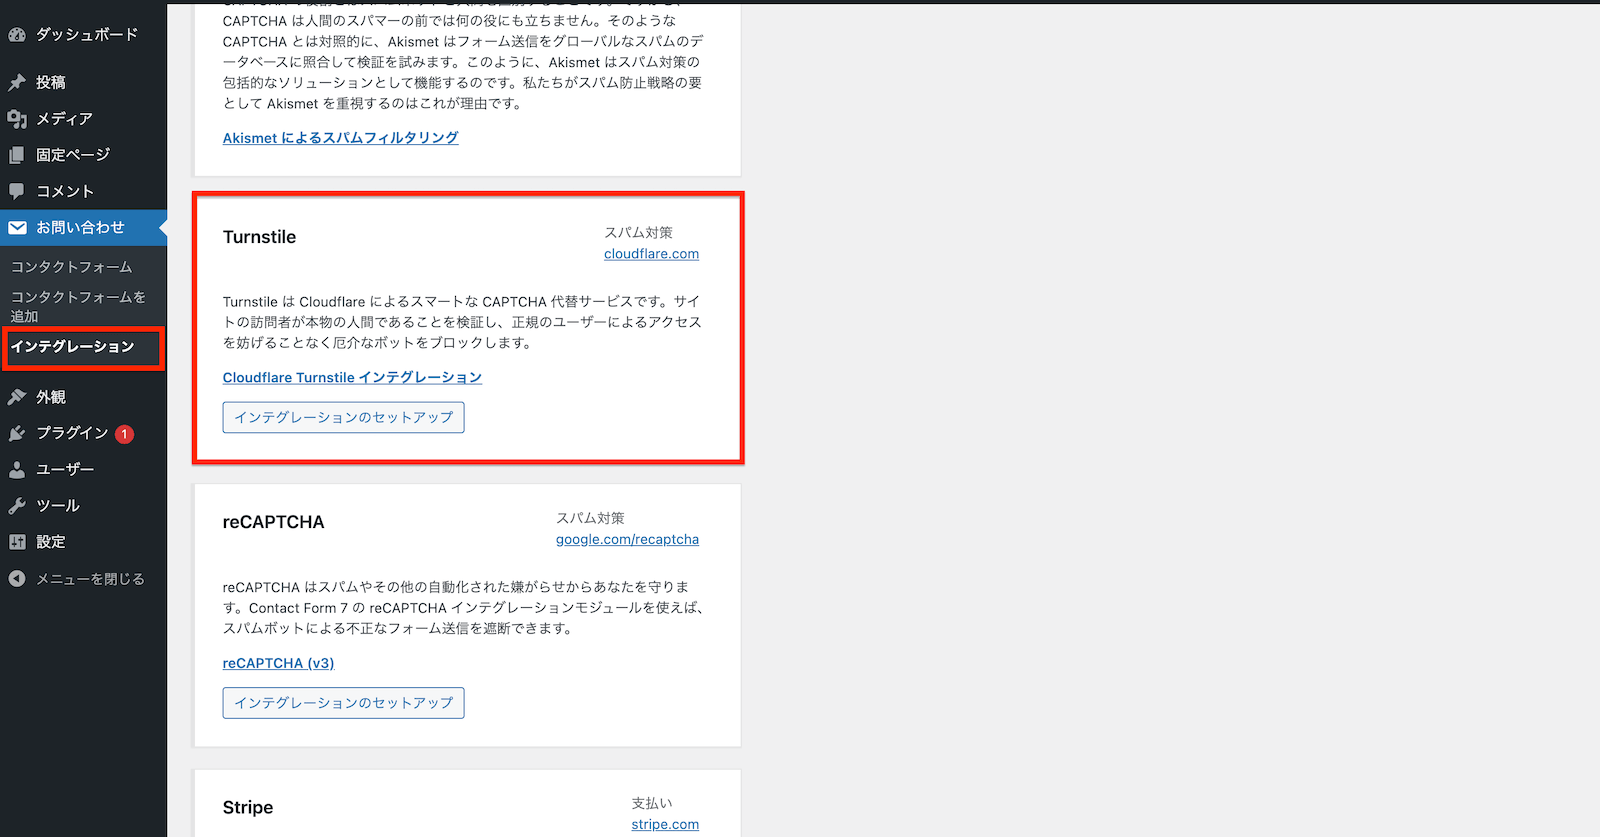Click the プラグイン plug icon
The image size is (1600, 837).
[x=17, y=433]
